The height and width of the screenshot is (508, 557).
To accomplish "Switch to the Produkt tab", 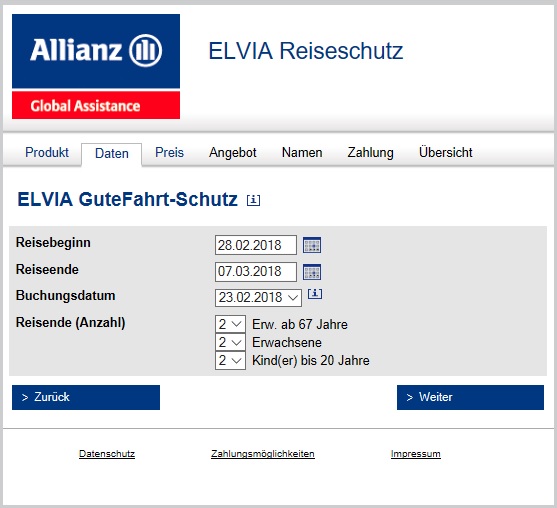I will point(47,152).
